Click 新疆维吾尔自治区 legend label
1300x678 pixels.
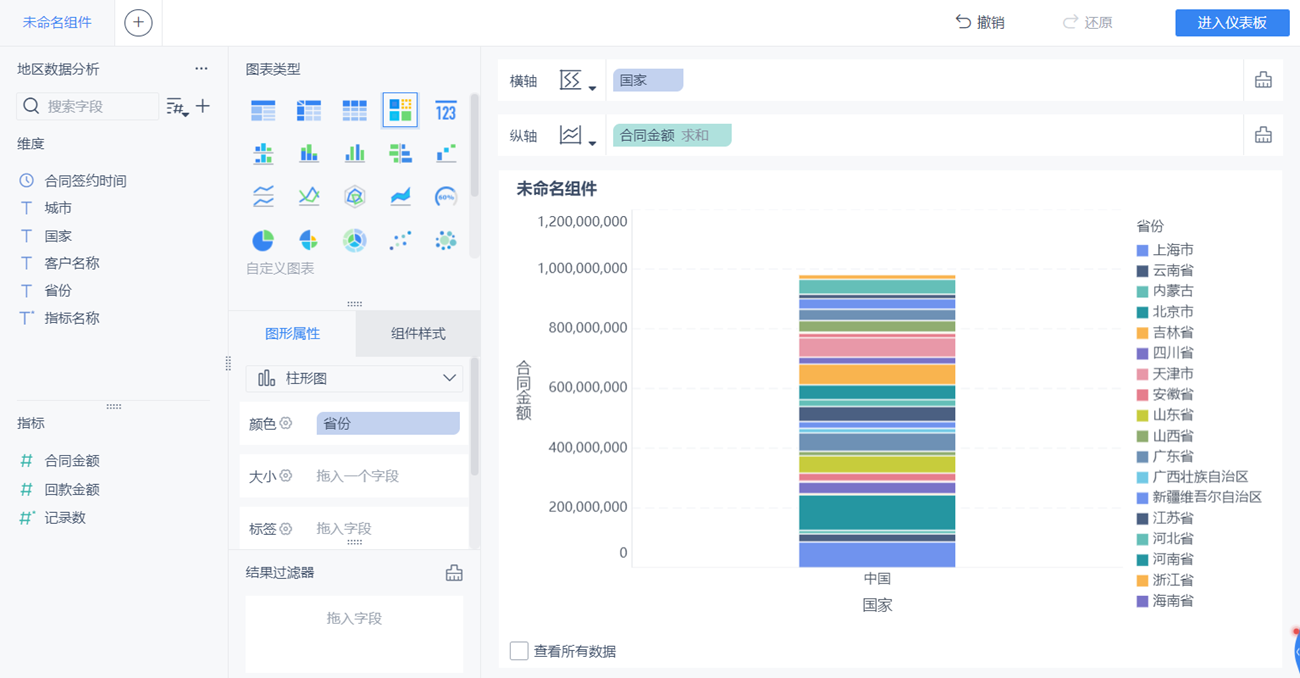1207,497
